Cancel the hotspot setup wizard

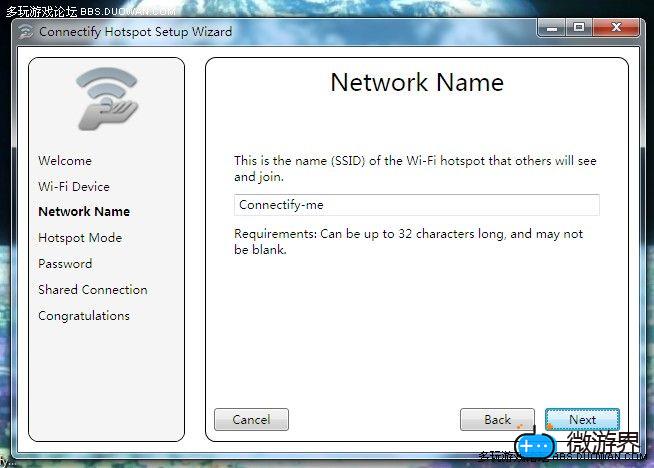pos(252,419)
